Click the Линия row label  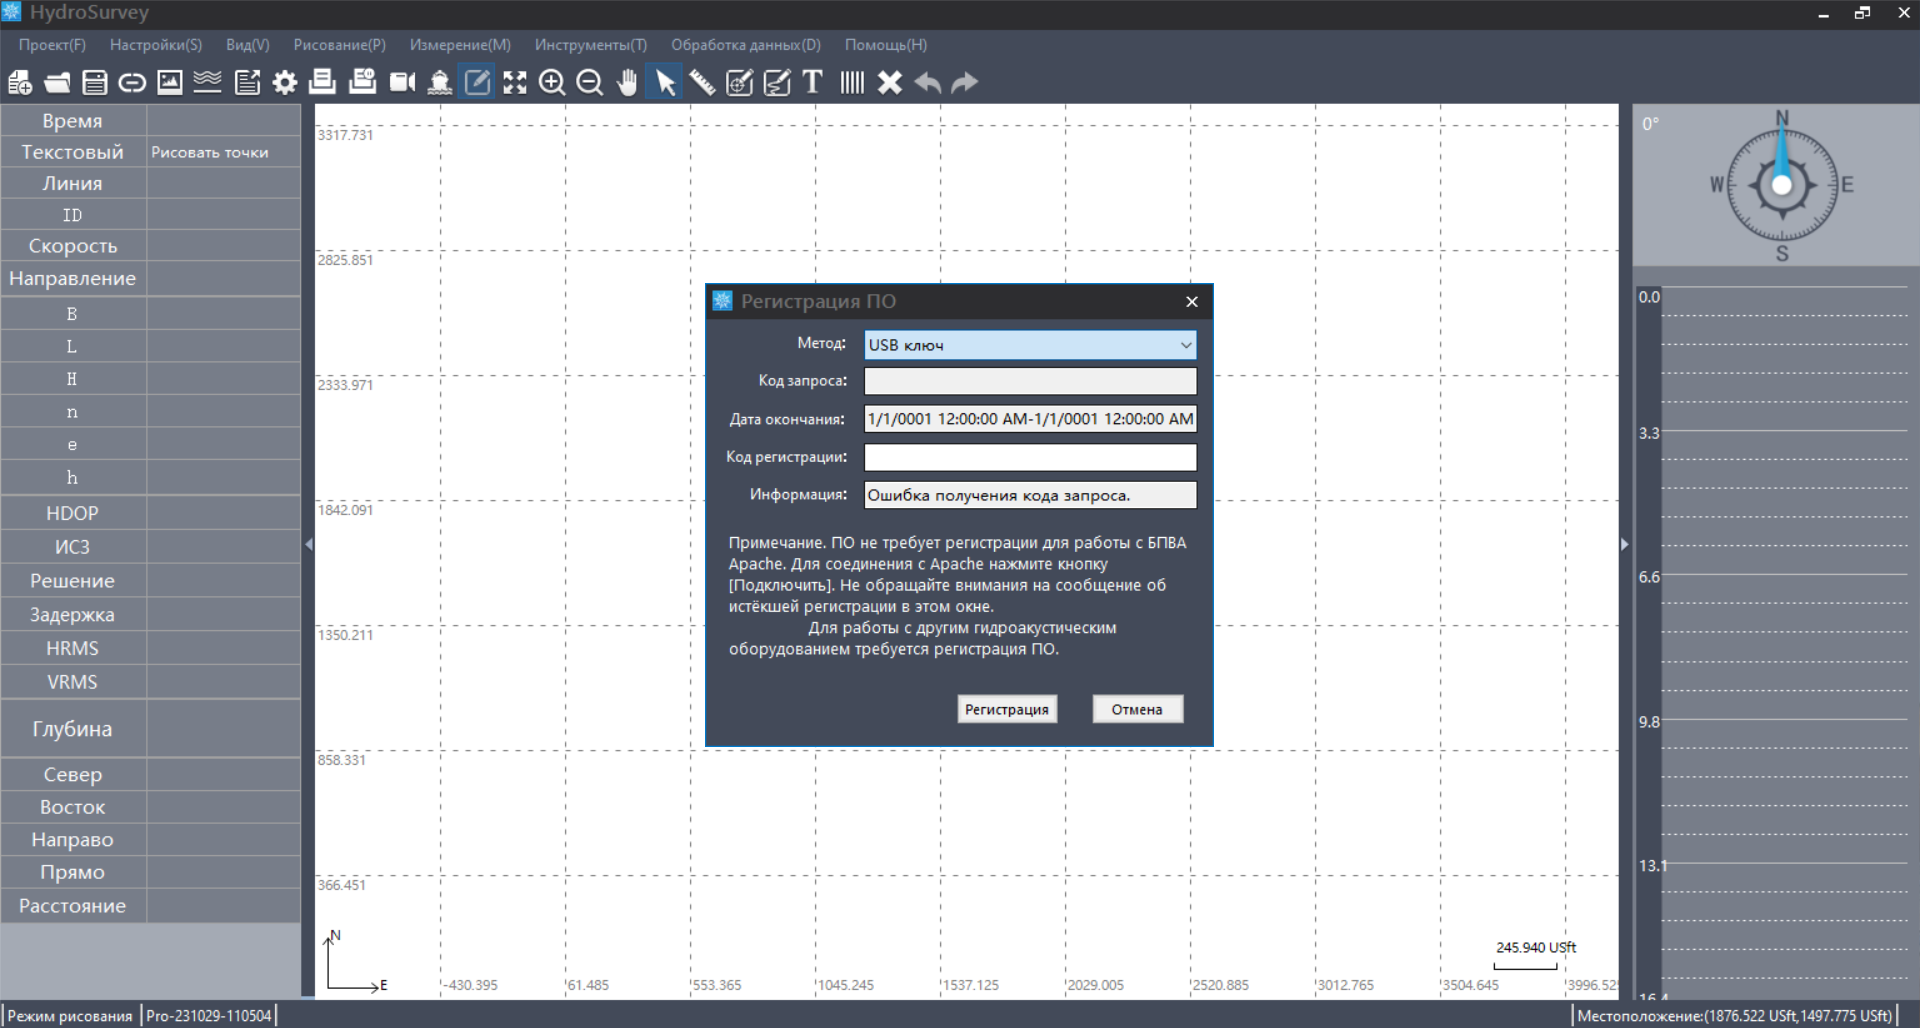[73, 184]
